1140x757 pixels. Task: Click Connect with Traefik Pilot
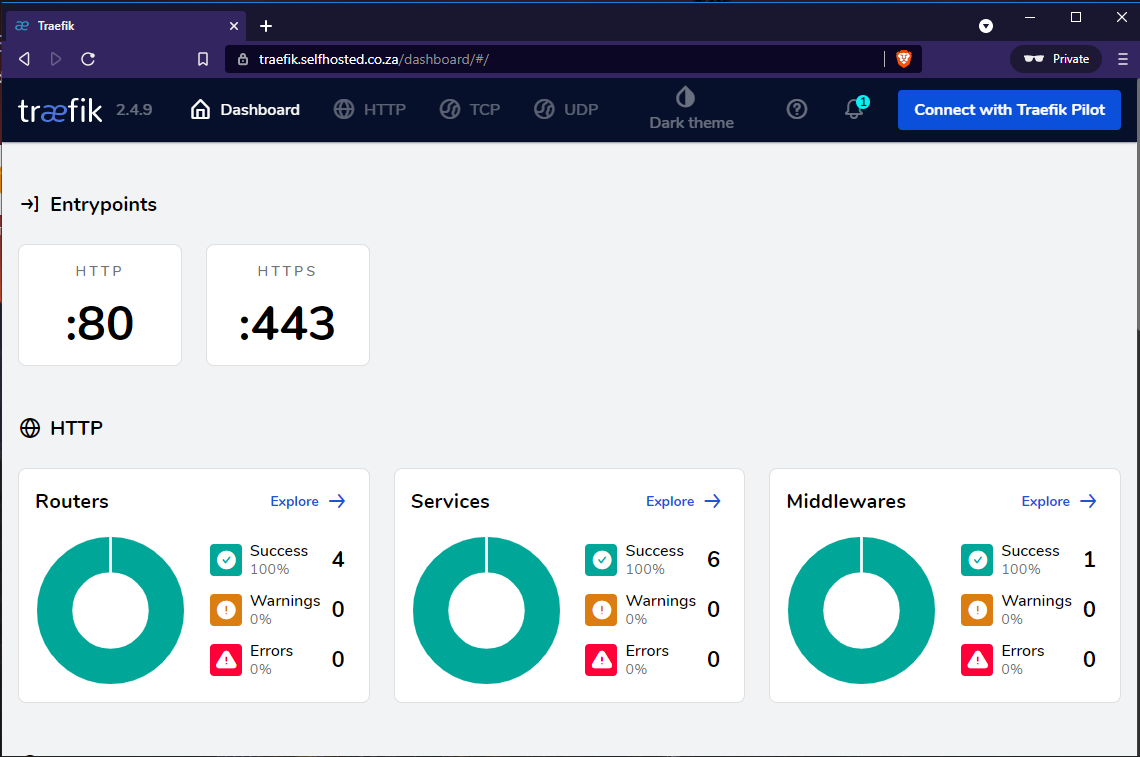(x=1008, y=109)
